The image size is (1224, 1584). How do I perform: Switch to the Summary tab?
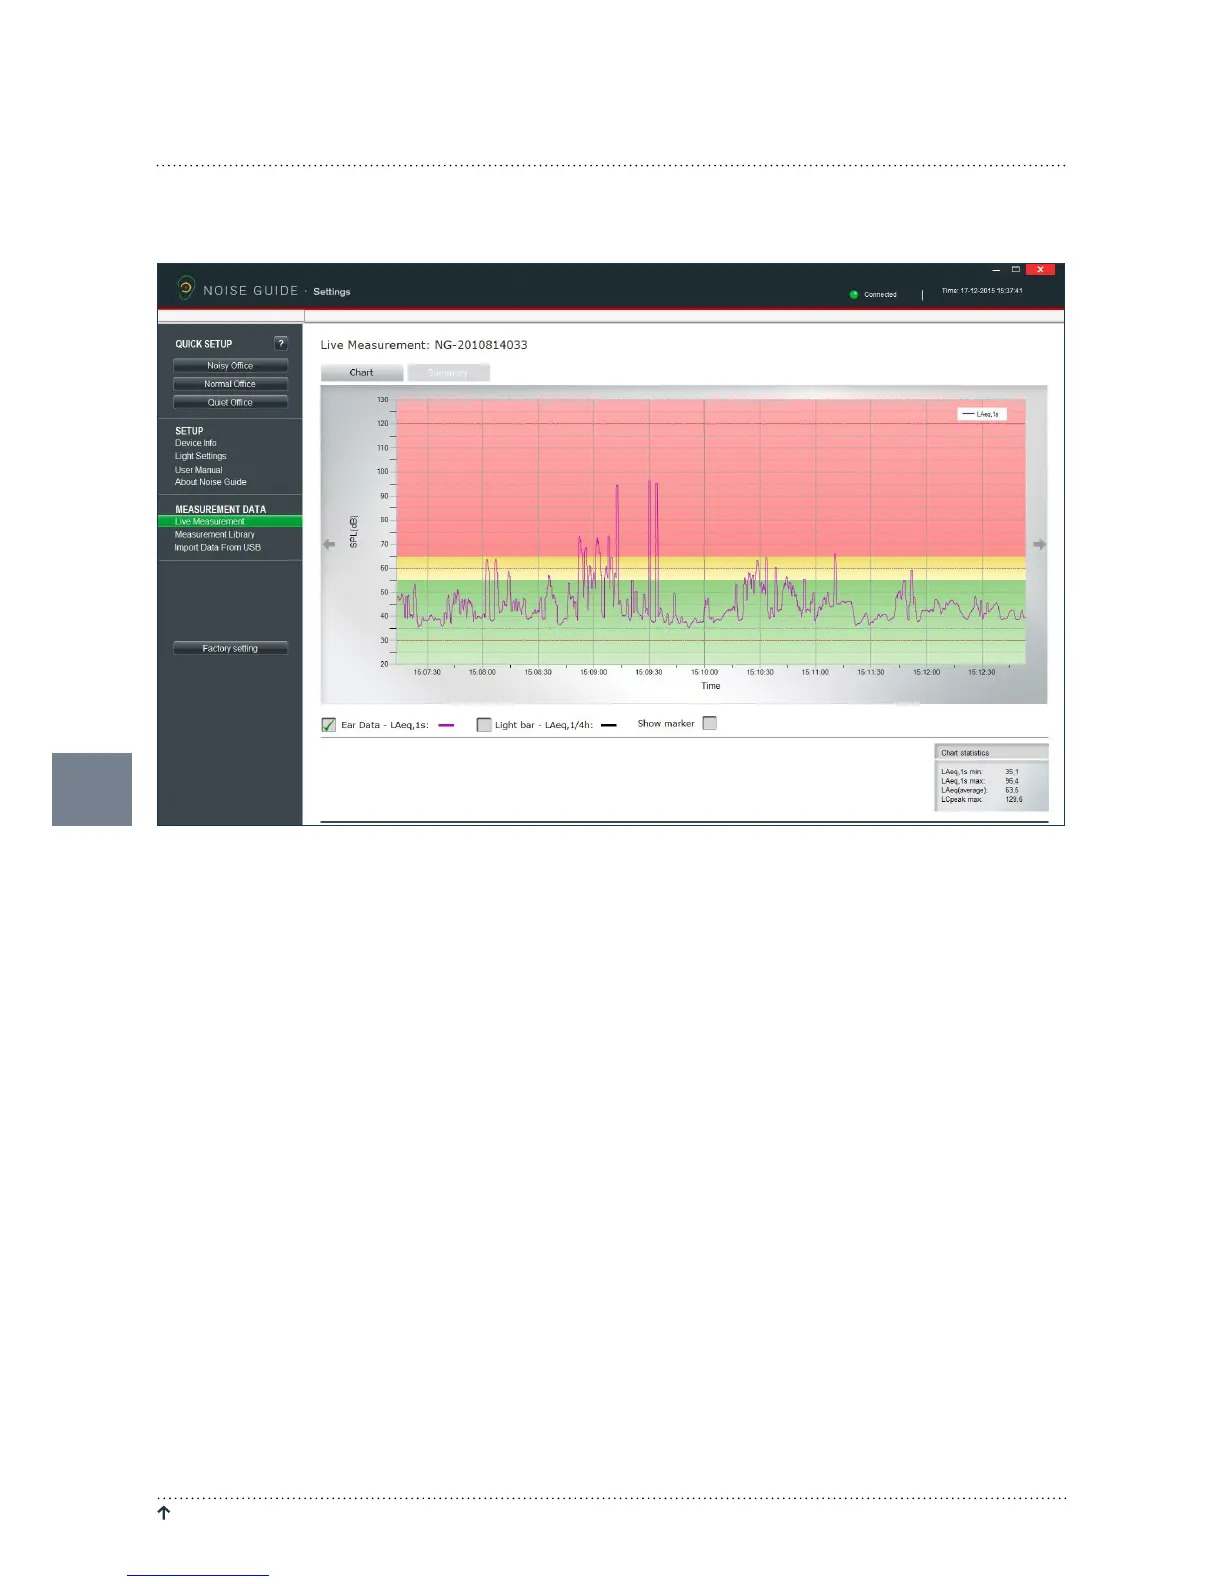point(448,373)
